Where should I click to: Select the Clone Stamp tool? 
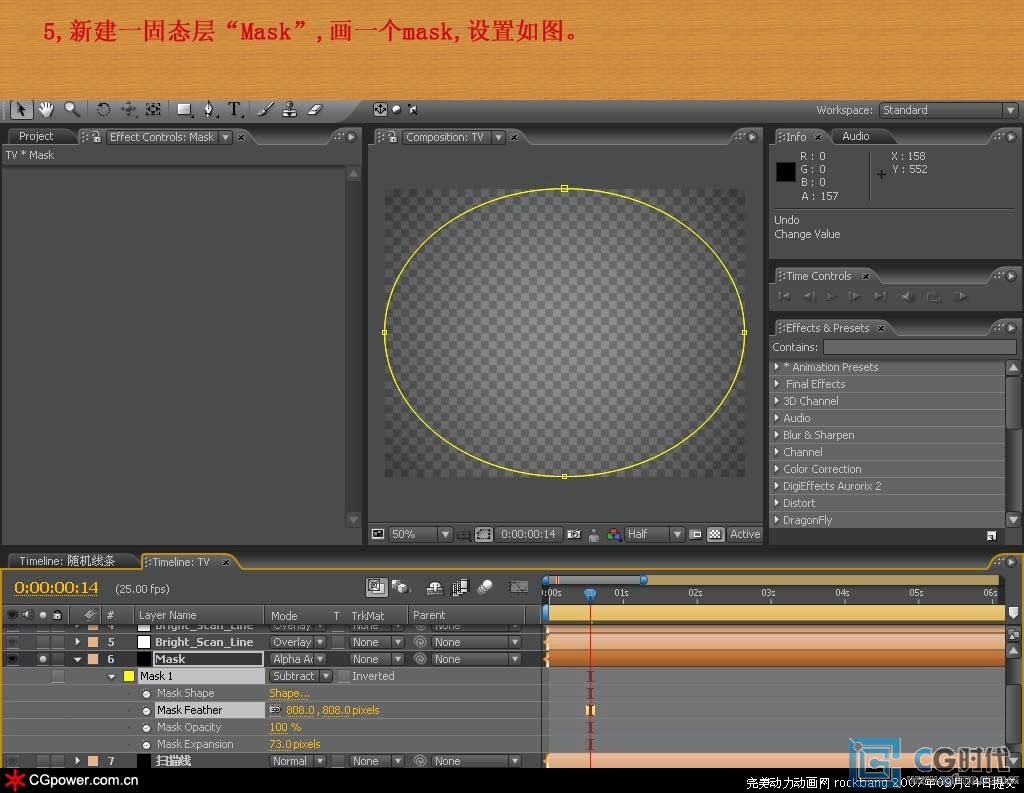tap(289, 110)
